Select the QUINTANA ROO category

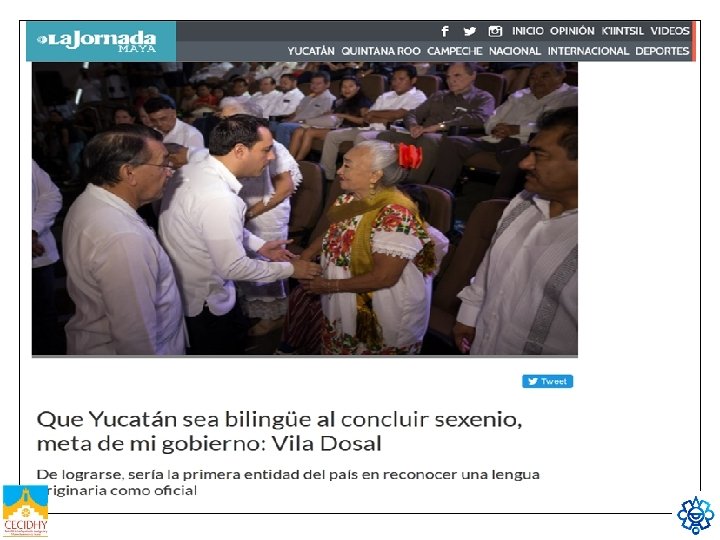tap(381, 51)
